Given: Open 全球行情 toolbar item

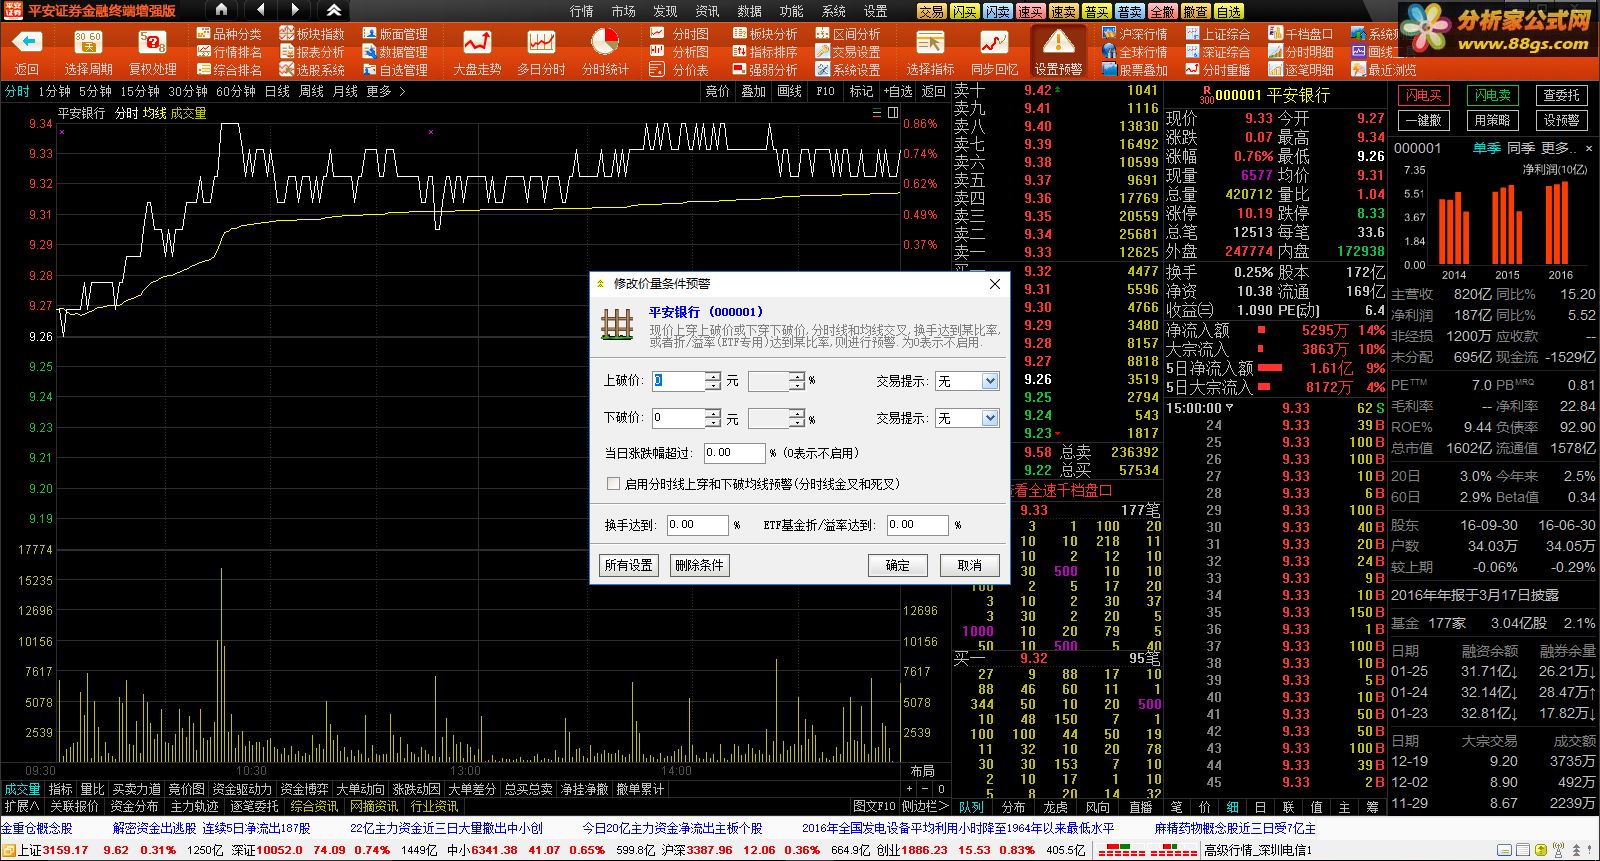Looking at the screenshot, I should [1135, 52].
